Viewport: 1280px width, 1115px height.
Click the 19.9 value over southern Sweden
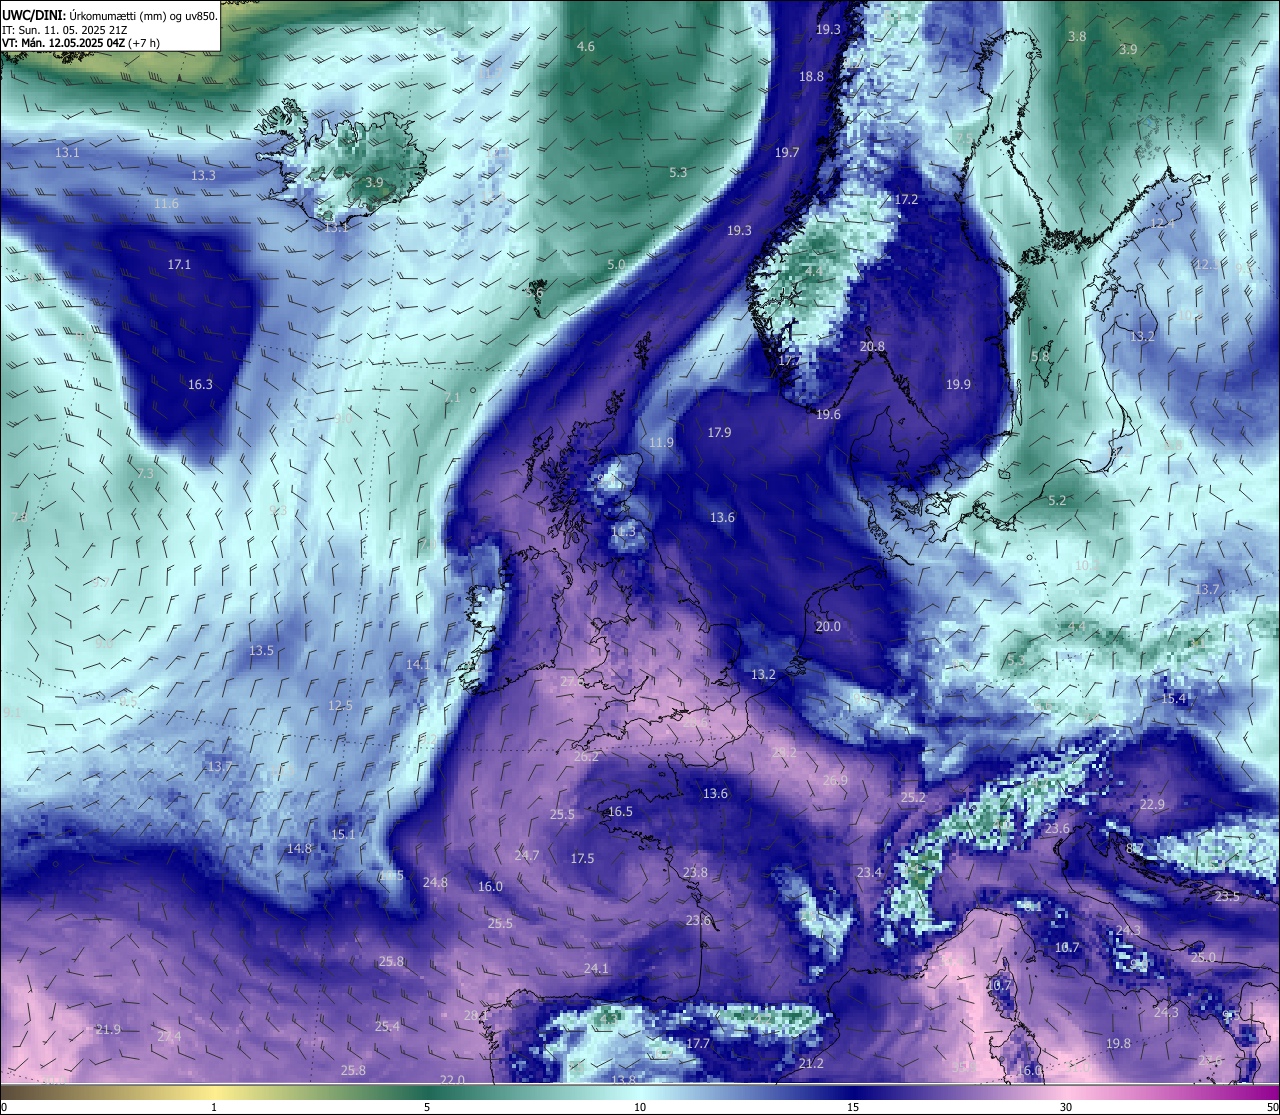pos(958,384)
